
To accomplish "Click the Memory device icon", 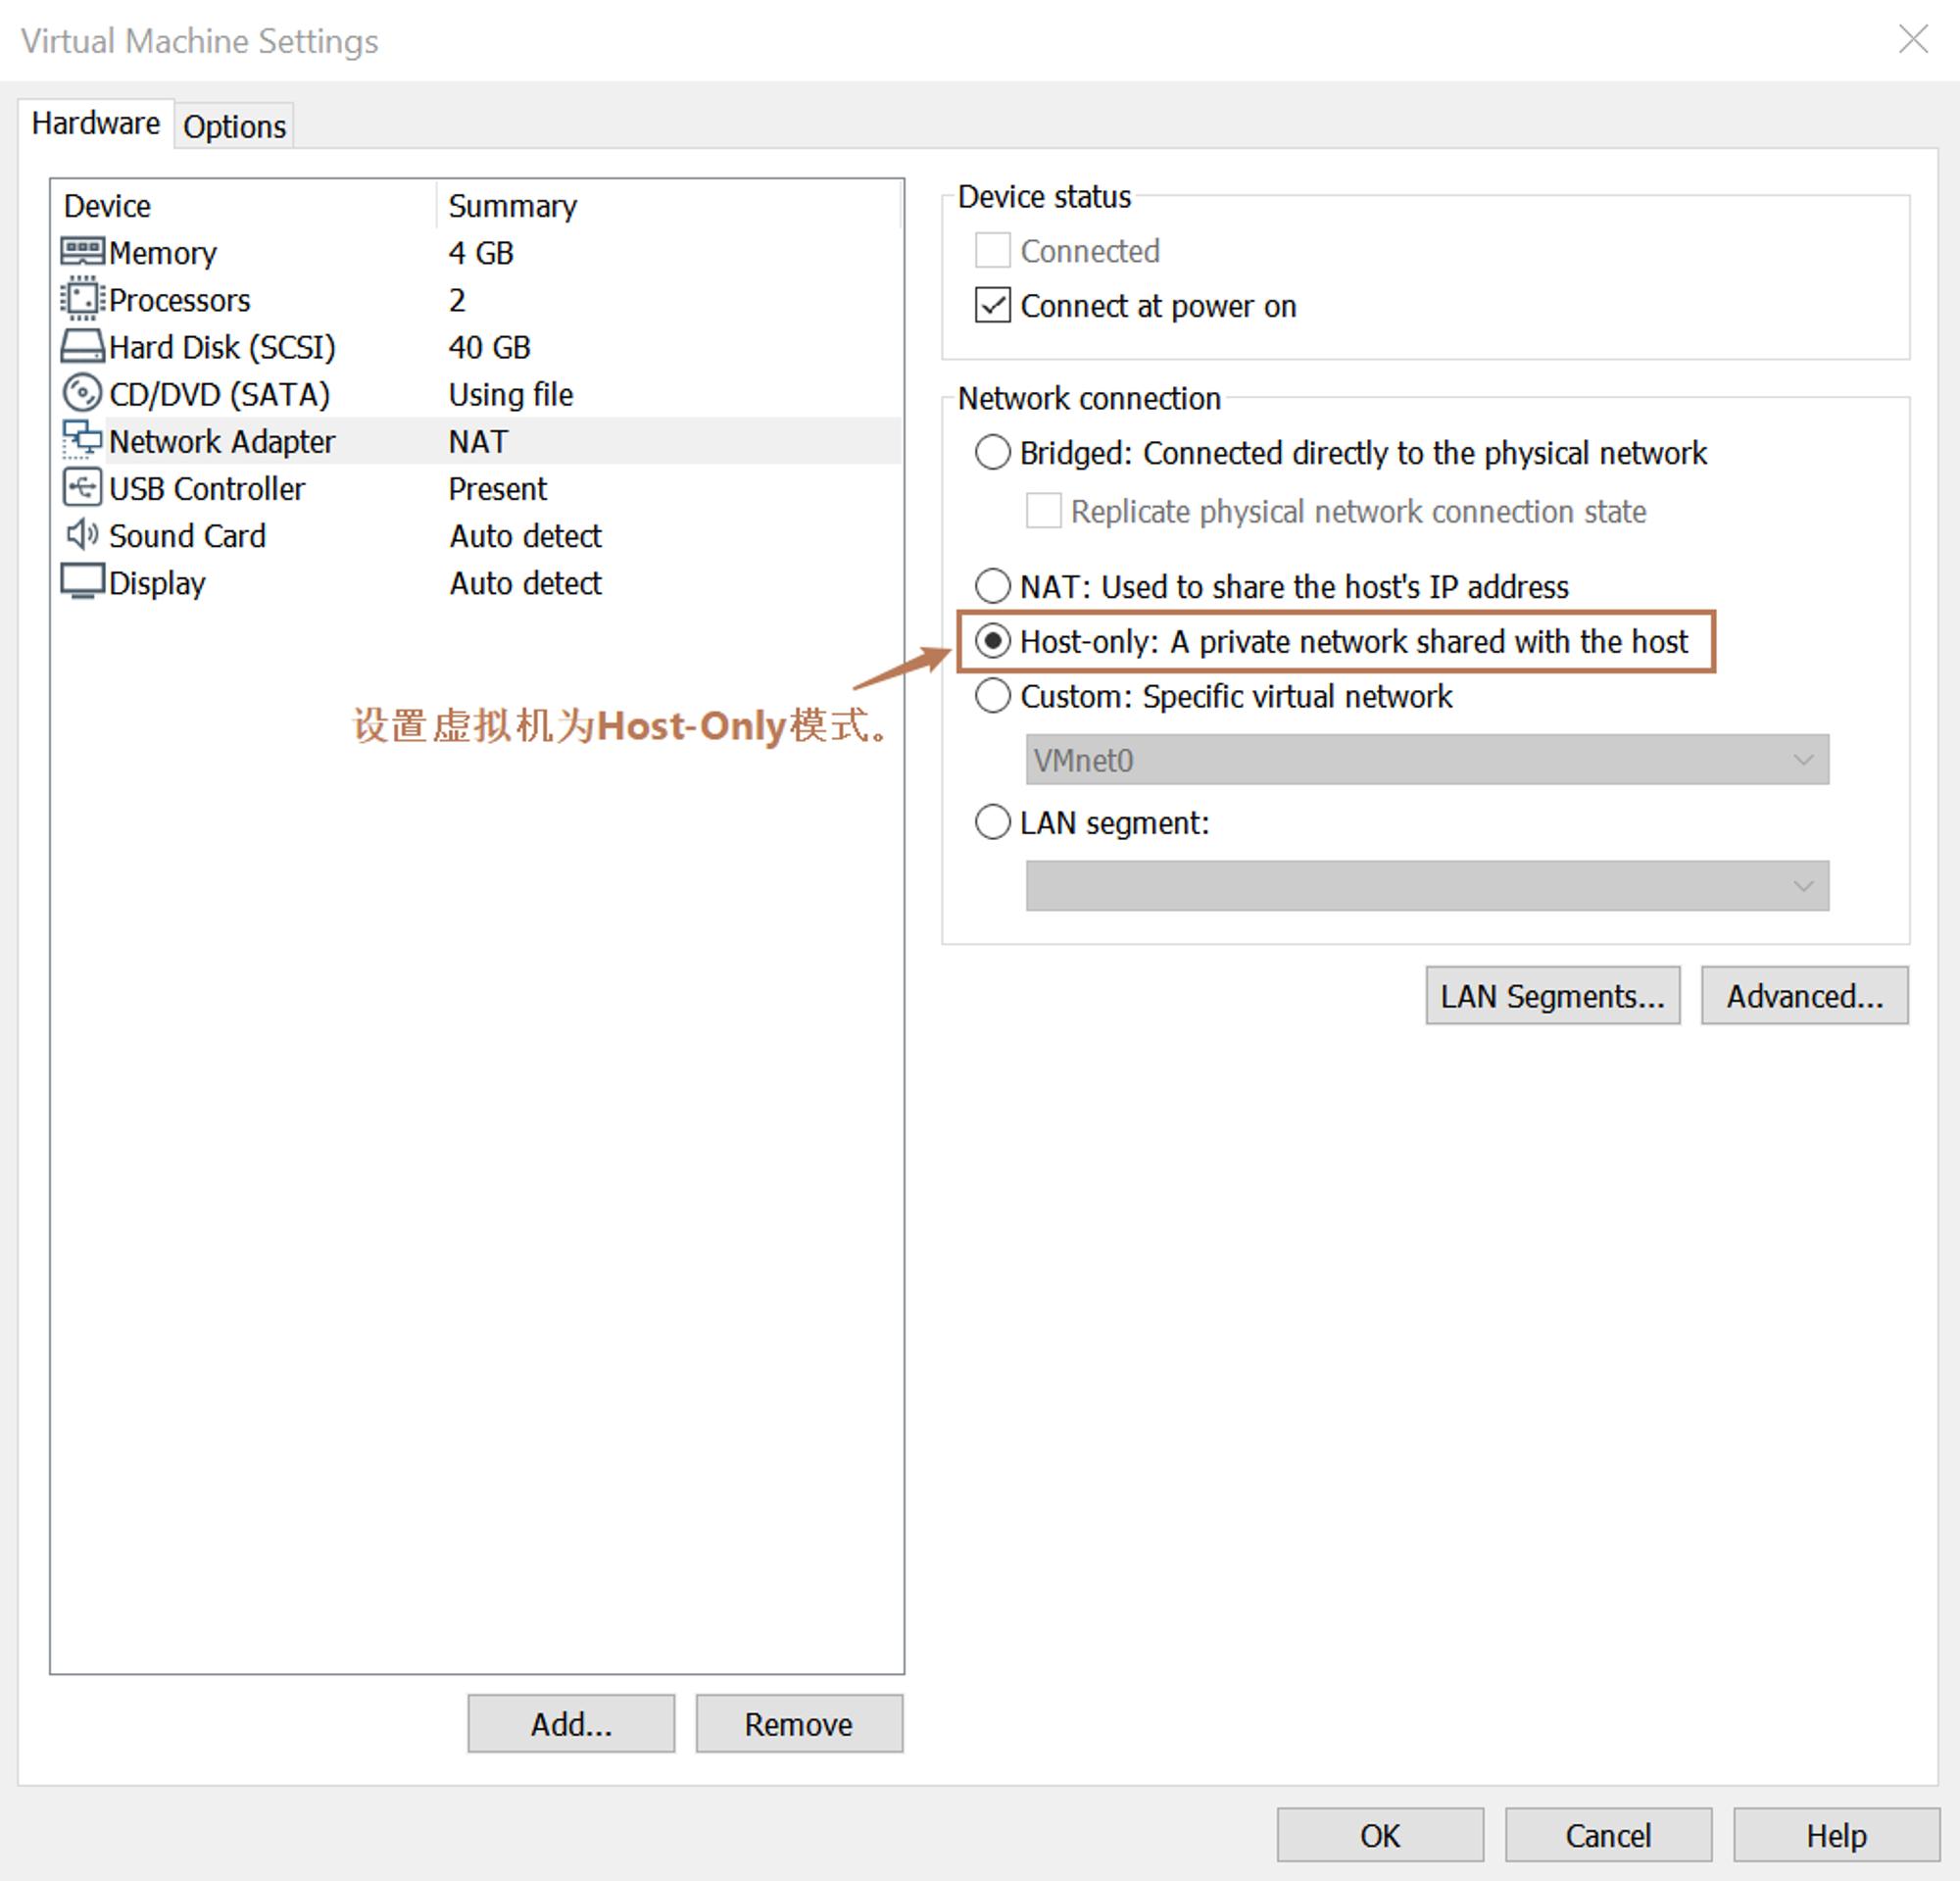I will [82, 250].
